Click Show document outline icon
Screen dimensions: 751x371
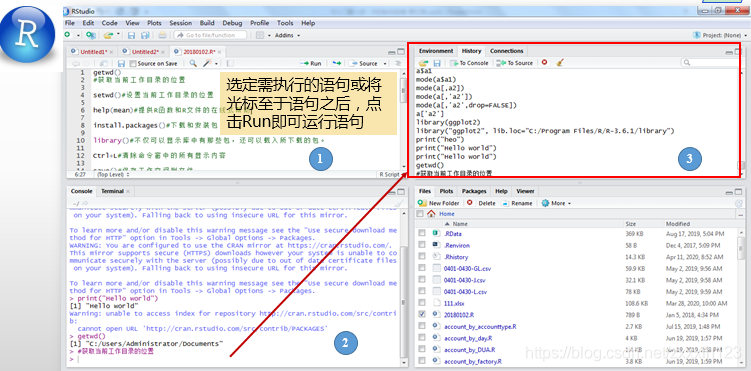pos(398,63)
